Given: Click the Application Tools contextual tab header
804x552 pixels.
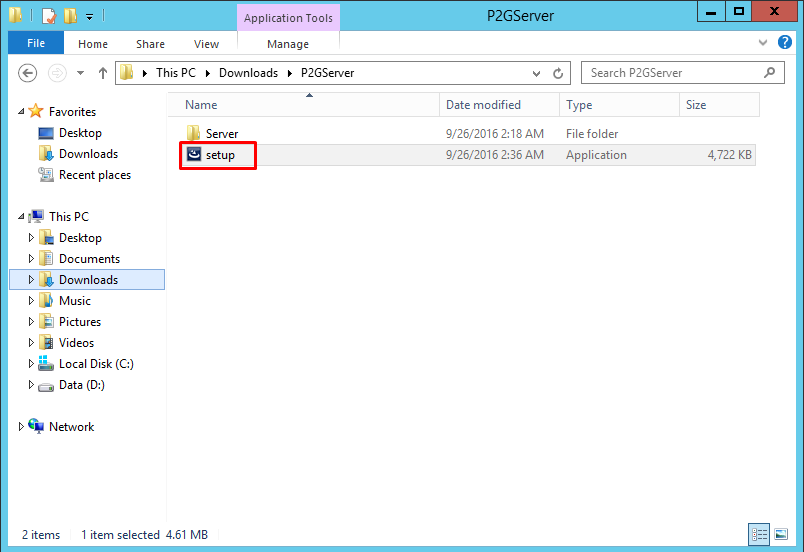Looking at the screenshot, I should [288, 18].
